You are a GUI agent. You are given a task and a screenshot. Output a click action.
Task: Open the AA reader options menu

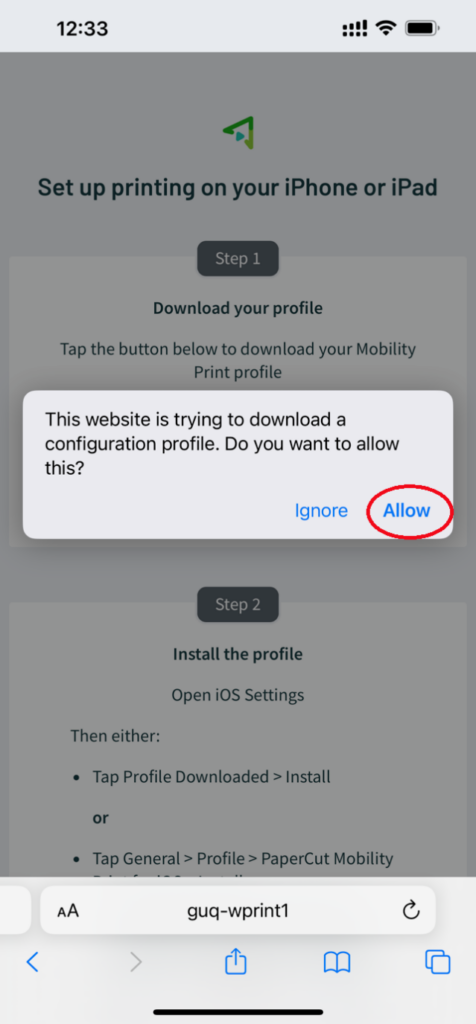68,911
